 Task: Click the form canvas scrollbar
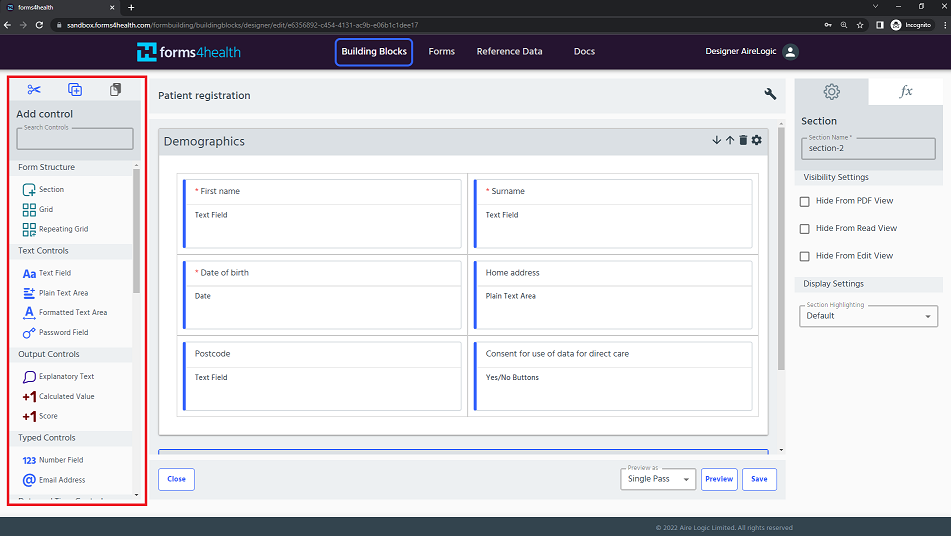click(x=781, y=249)
